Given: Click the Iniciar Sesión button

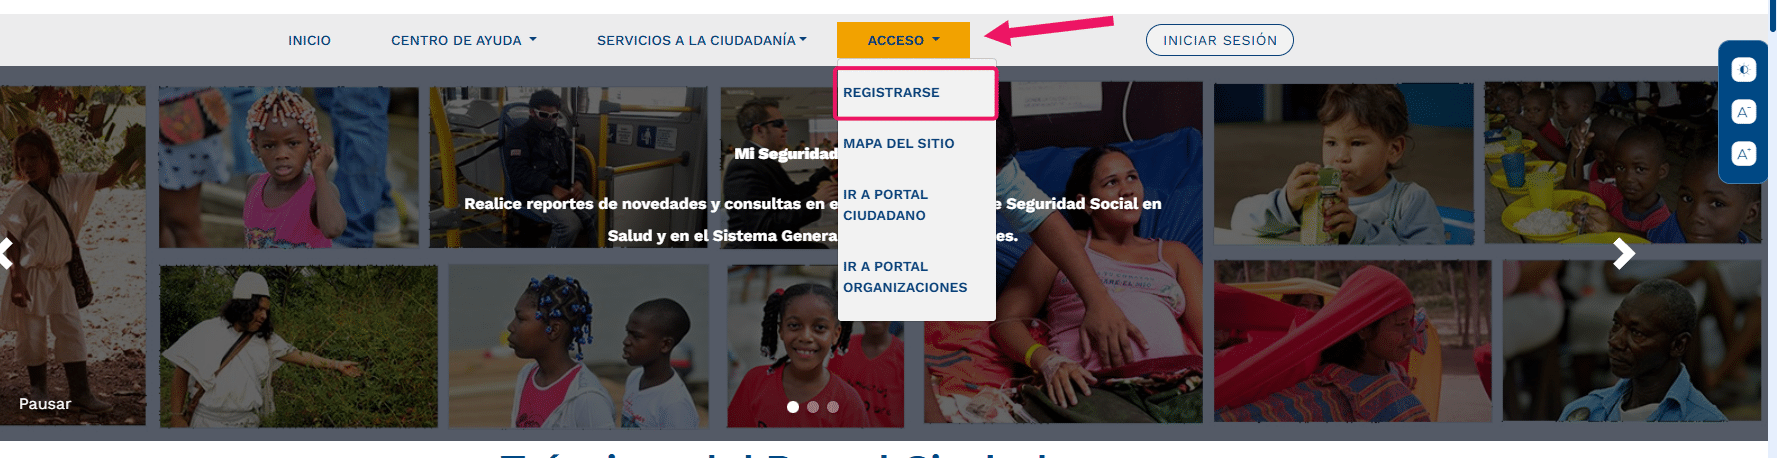Looking at the screenshot, I should (1220, 40).
